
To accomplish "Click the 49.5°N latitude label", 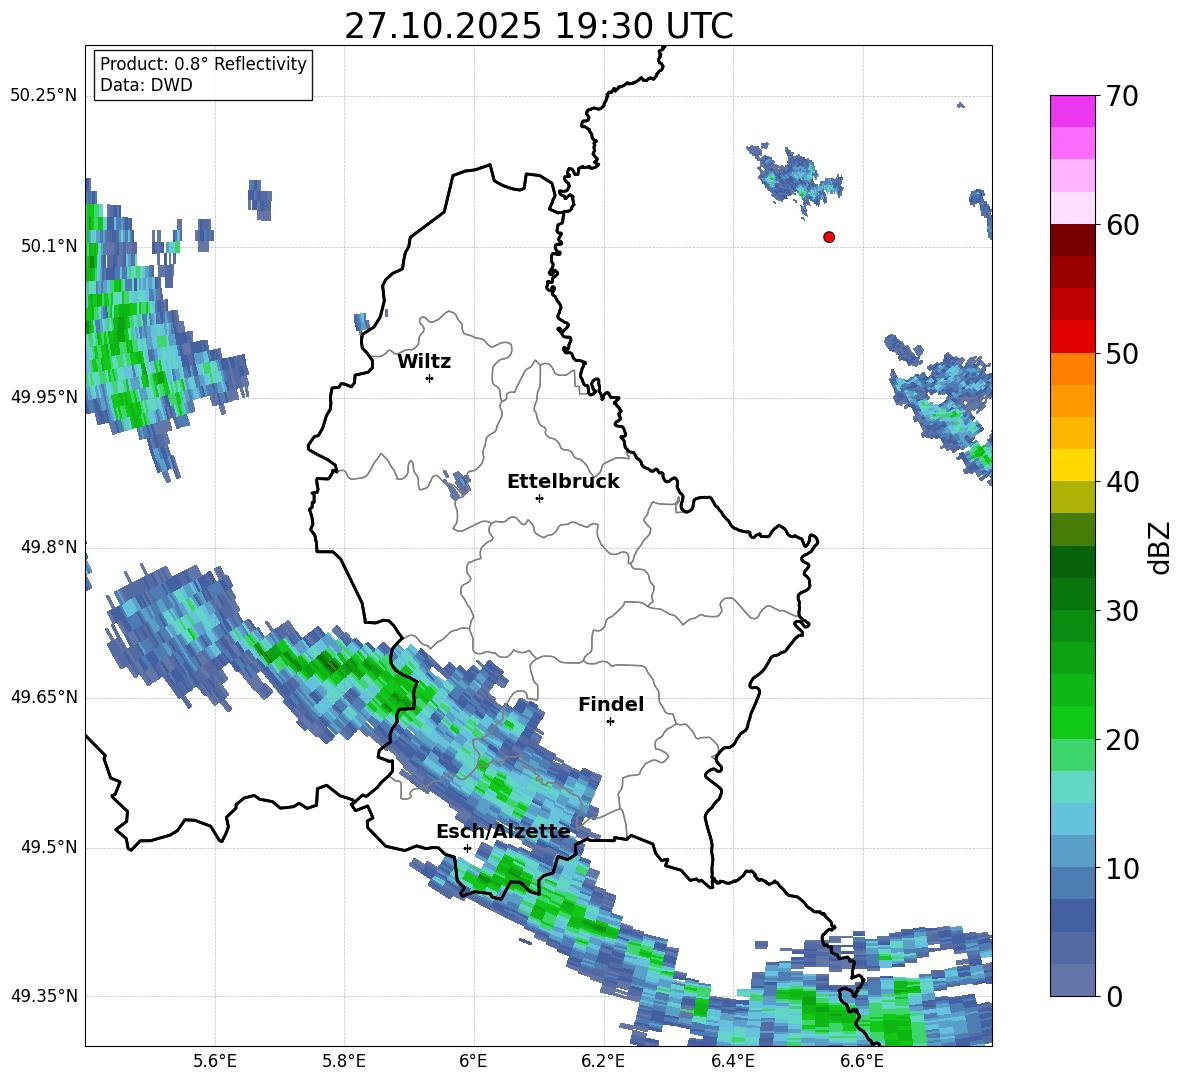I will (49, 846).
